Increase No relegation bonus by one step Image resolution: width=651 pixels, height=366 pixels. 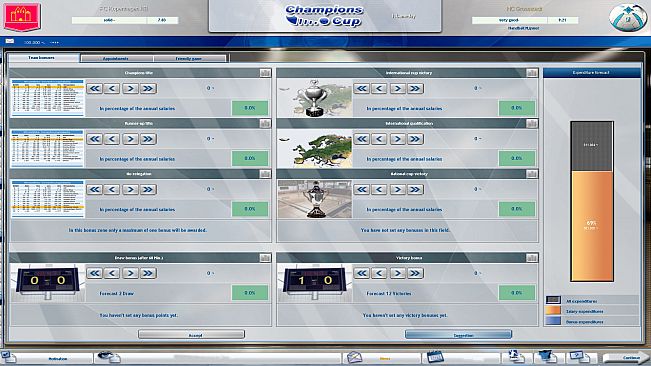tap(130, 190)
